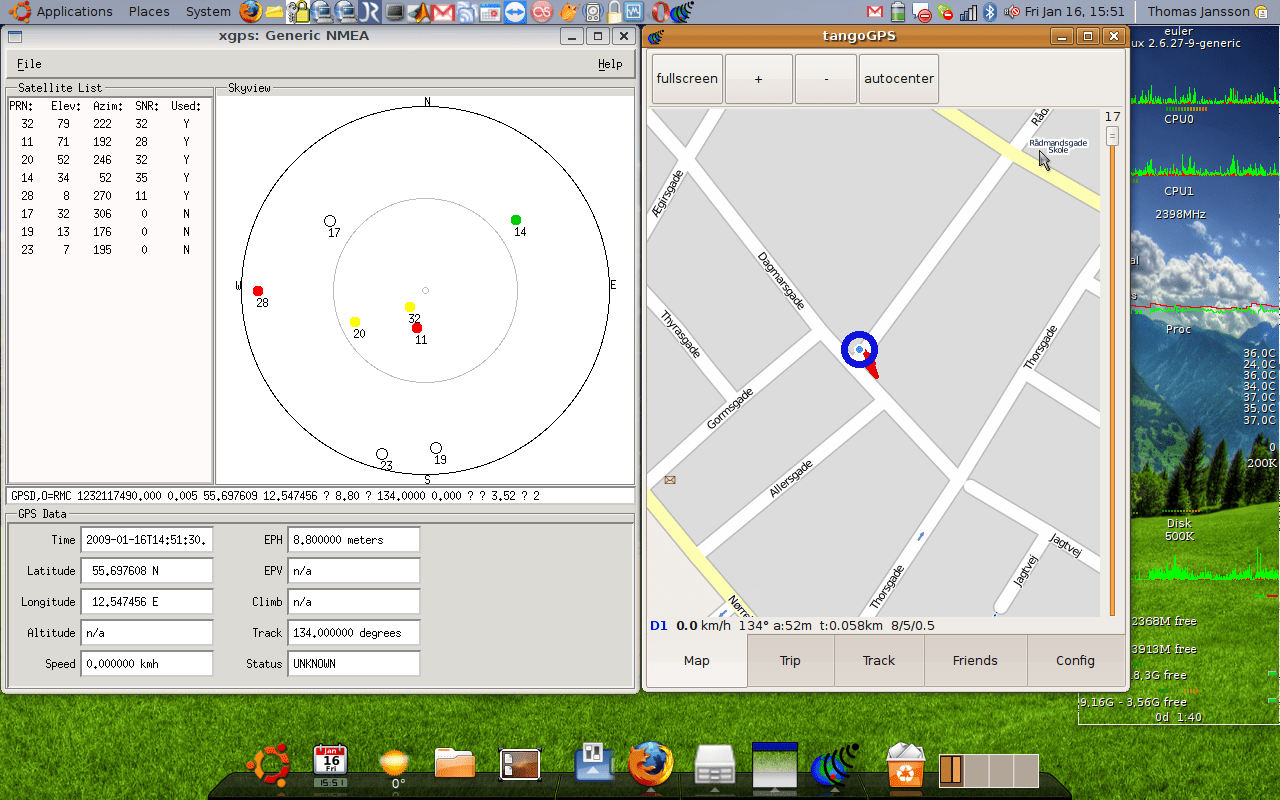Image resolution: width=1280 pixels, height=800 pixels.
Task: Open the Friends tab
Action: click(x=975, y=660)
